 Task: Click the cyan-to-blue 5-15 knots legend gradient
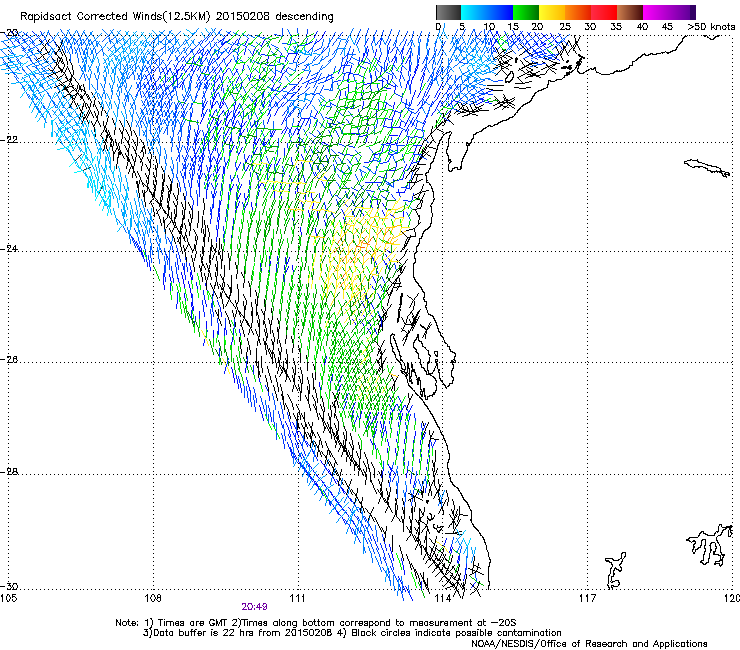click(487, 12)
